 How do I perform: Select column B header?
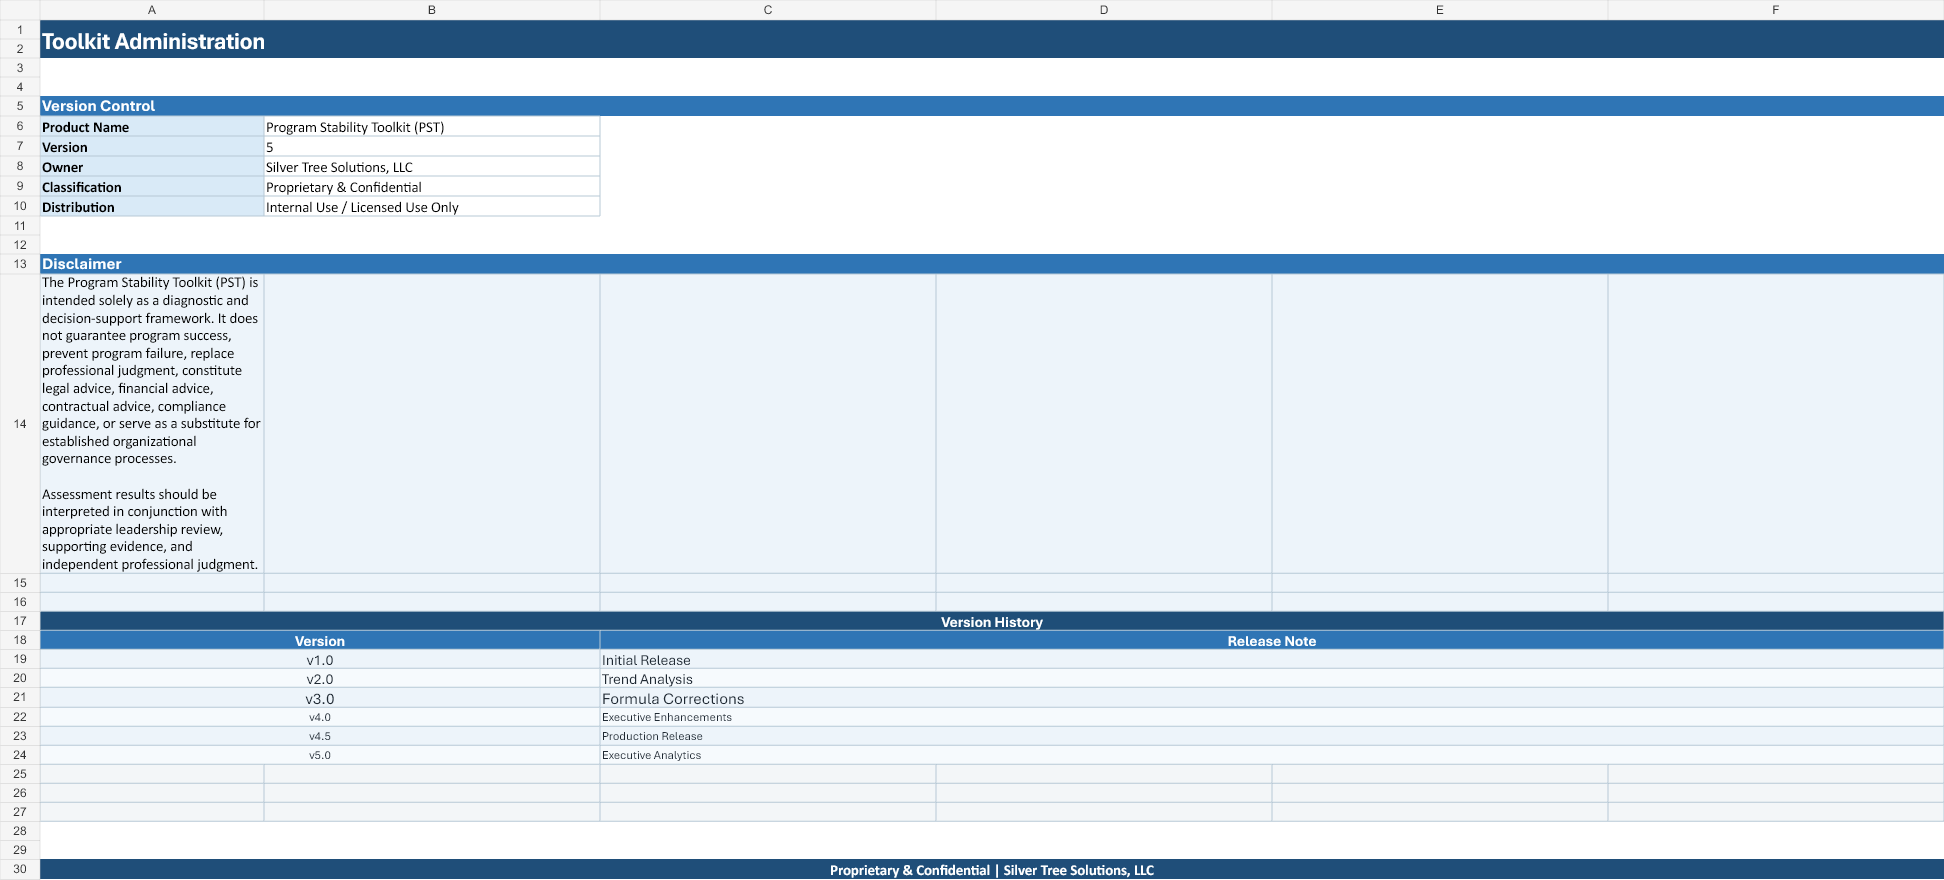[x=432, y=10]
